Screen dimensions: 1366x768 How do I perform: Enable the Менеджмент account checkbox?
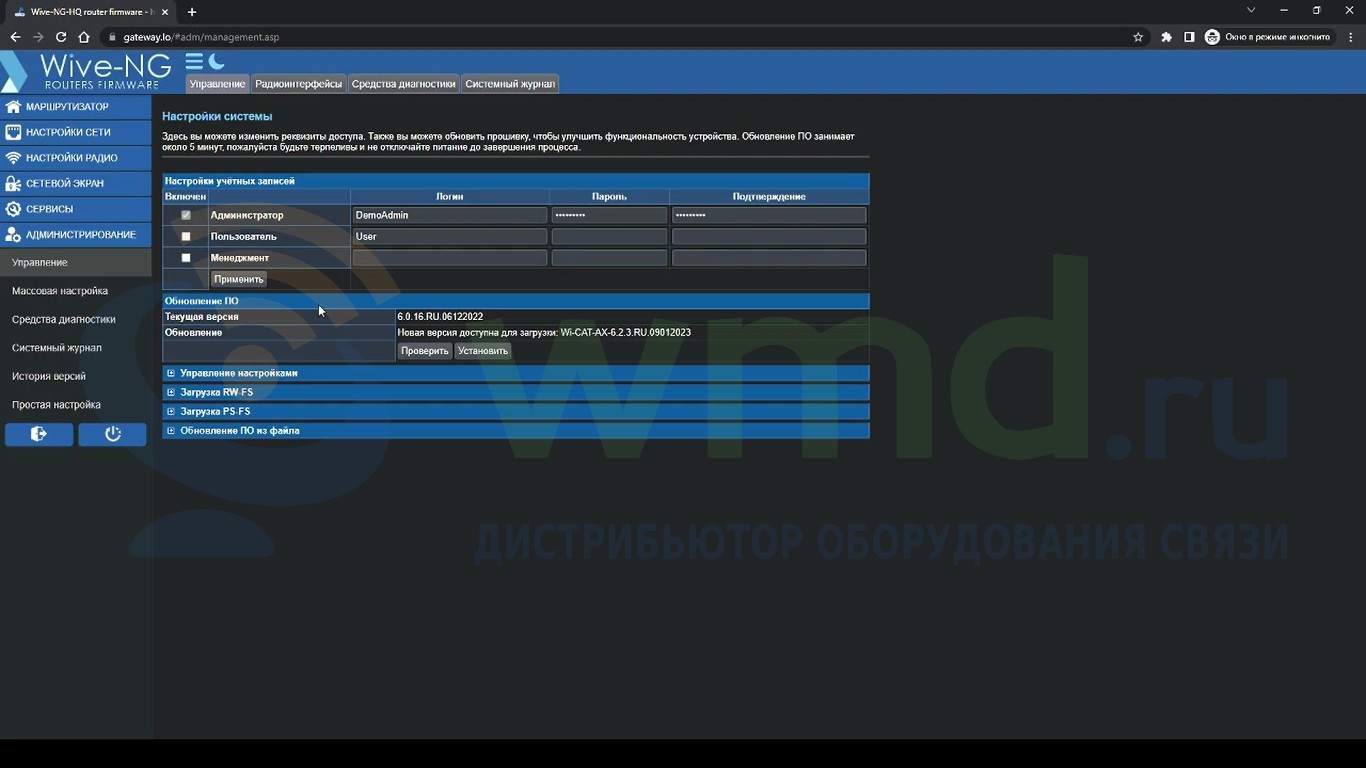click(185, 258)
